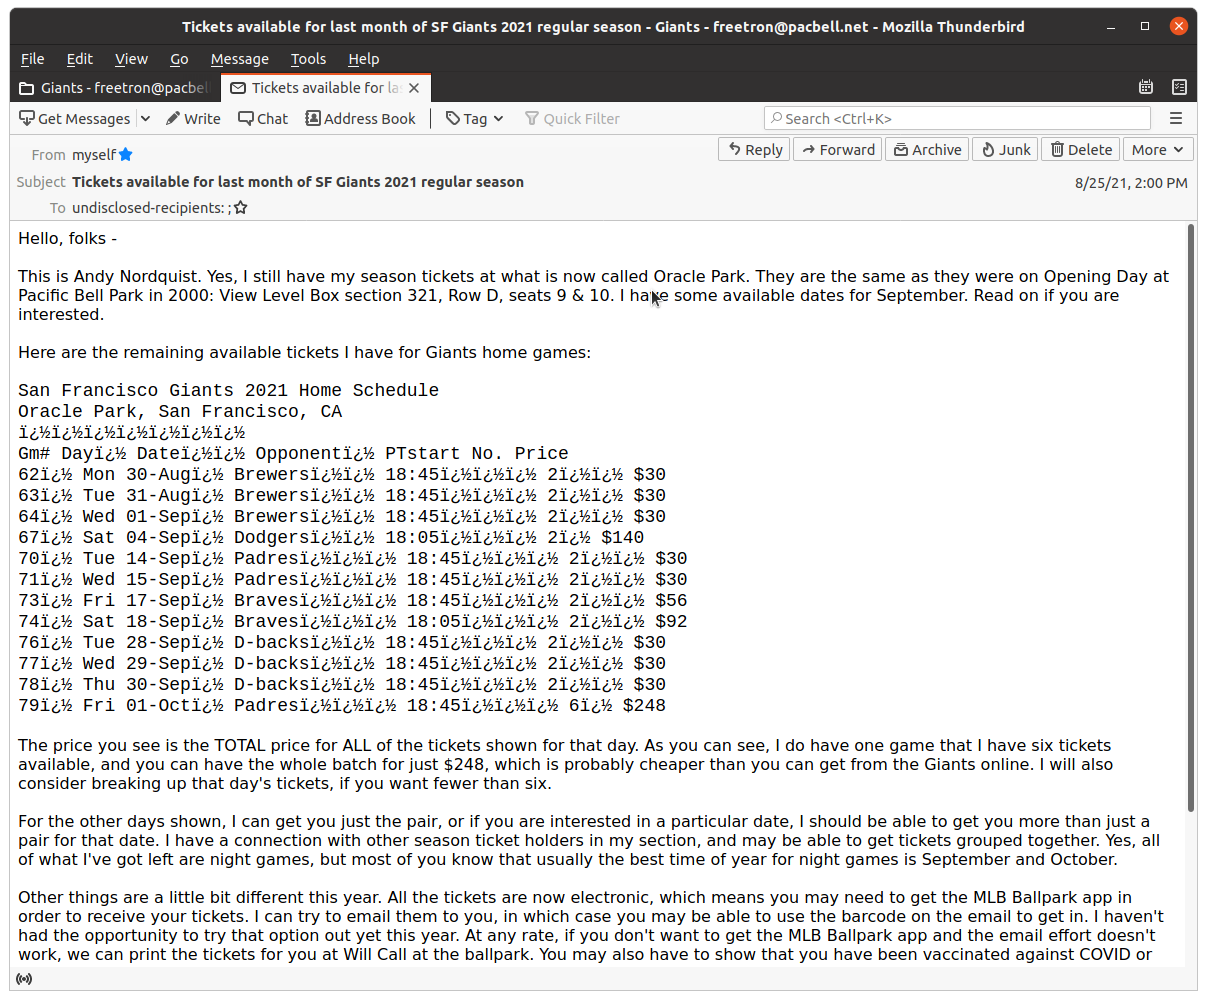This screenshot has height=1000, width=1207.
Task: Minimize the Thunderbird window
Action: pyautogui.click(x=1111, y=27)
